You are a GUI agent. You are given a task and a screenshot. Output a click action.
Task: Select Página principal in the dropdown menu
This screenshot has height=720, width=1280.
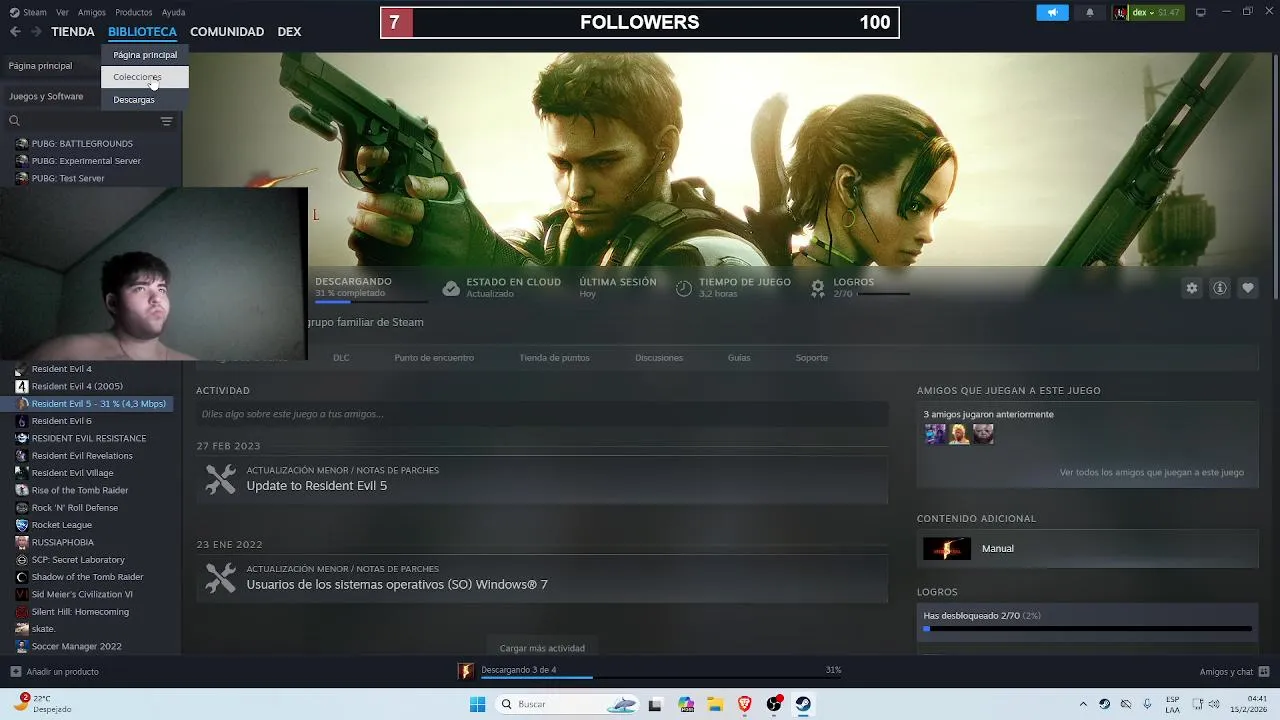pos(145,55)
